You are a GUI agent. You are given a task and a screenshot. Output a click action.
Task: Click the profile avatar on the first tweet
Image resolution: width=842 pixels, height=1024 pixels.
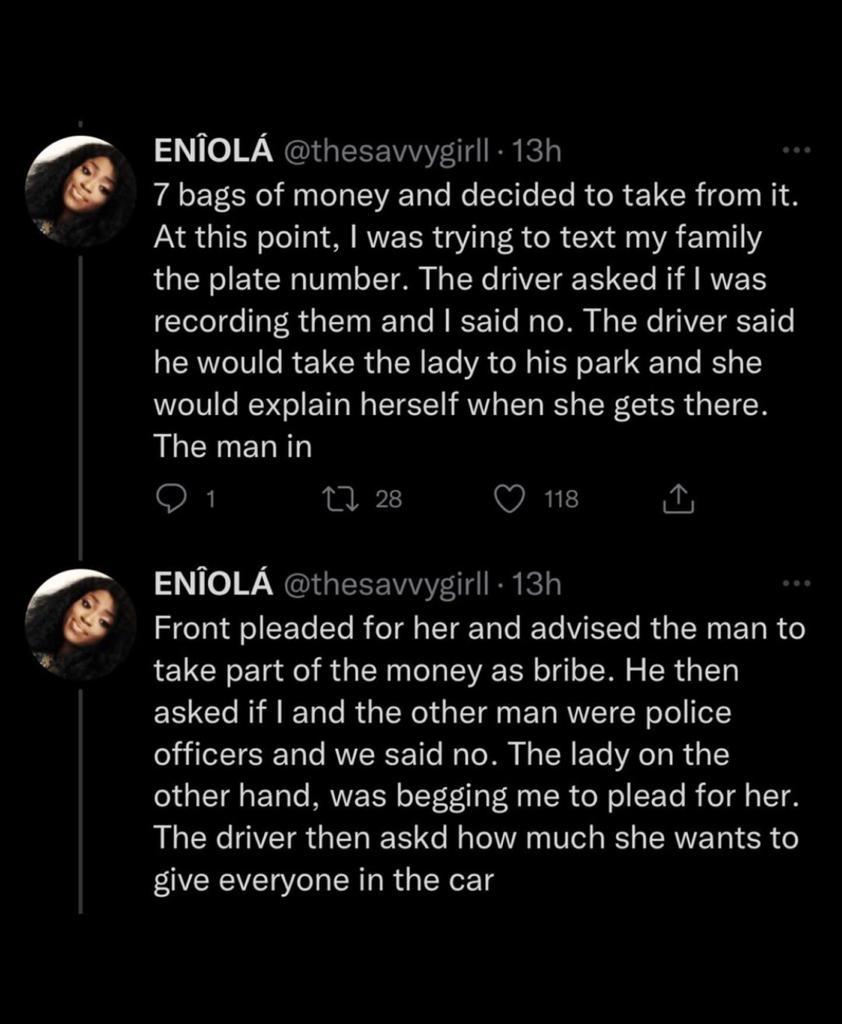click(79, 191)
